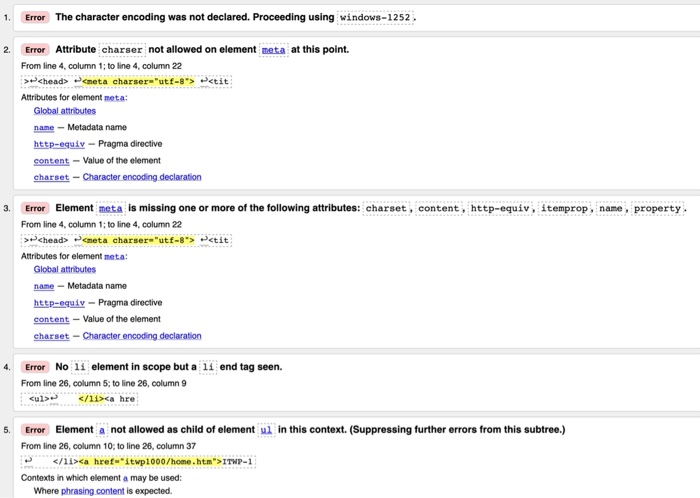Image resolution: width=700 pixels, height=498 pixels.
Task: Click the 'property' code in error 3 heading
Action: point(657,208)
